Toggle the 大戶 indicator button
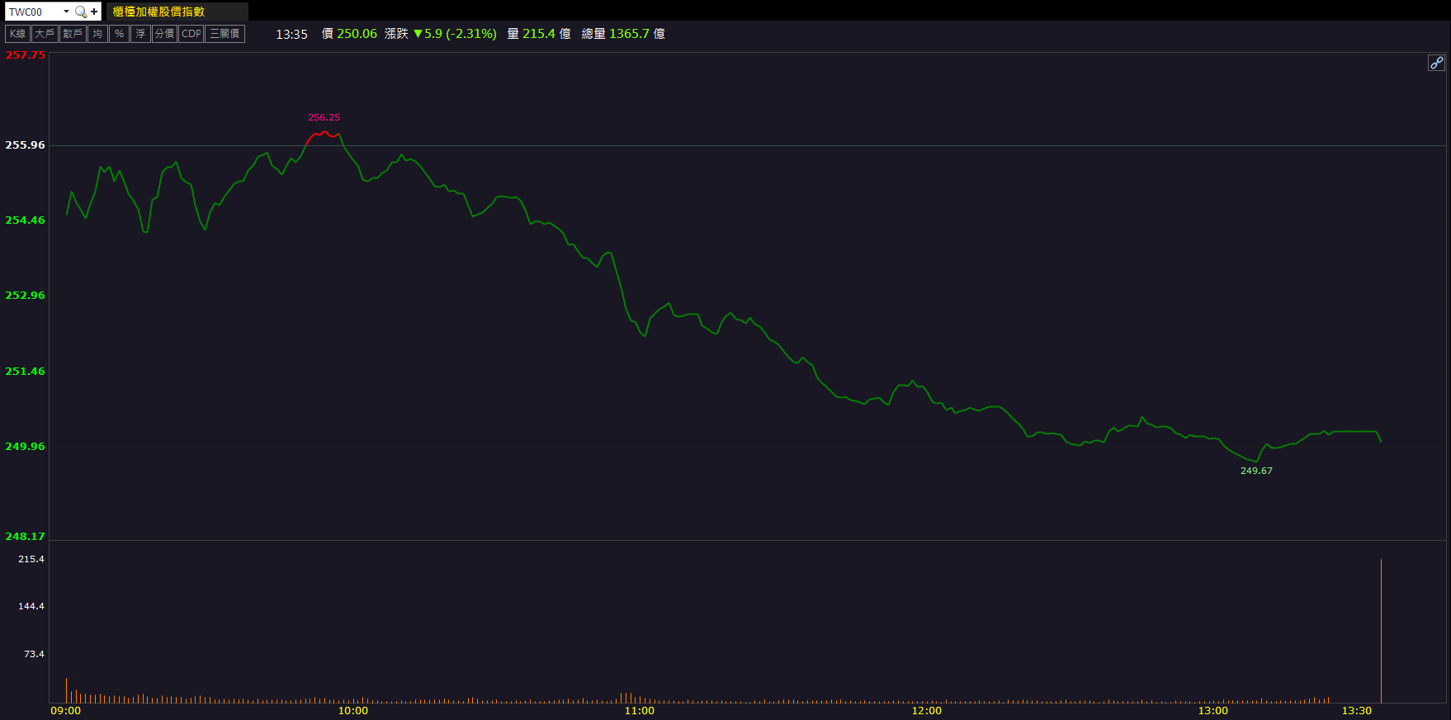 click(44, 34)
